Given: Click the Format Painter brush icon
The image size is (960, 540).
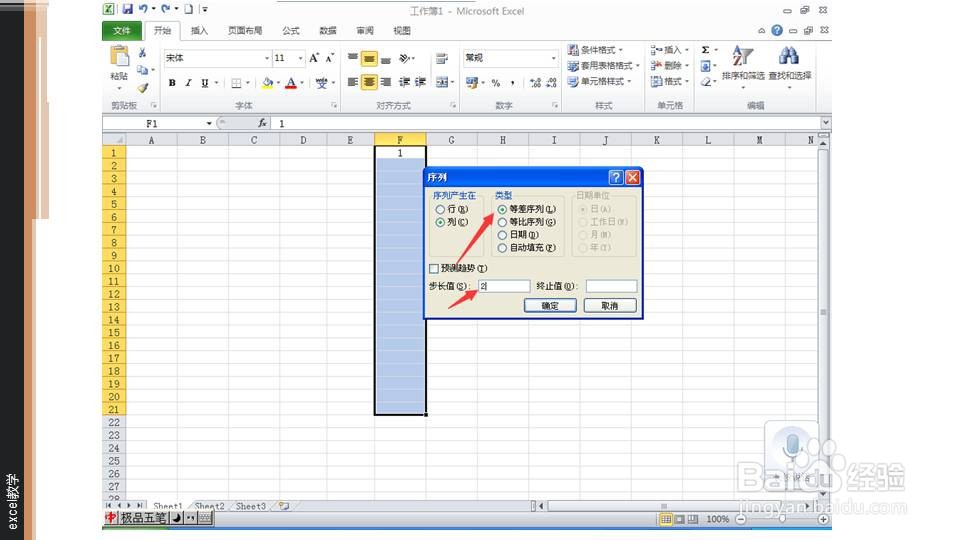Looking at the screenshot, I should coord(143,88).
